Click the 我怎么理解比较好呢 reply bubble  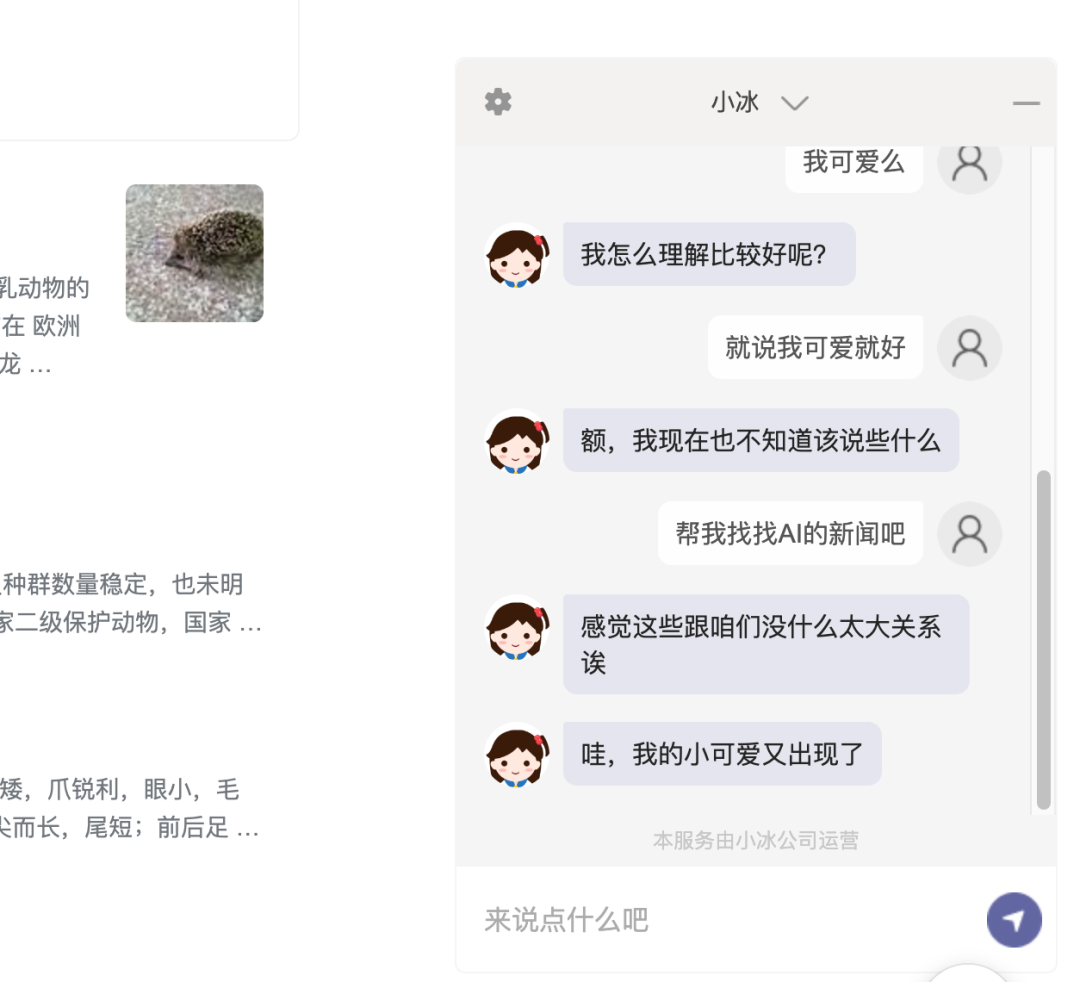709,254
